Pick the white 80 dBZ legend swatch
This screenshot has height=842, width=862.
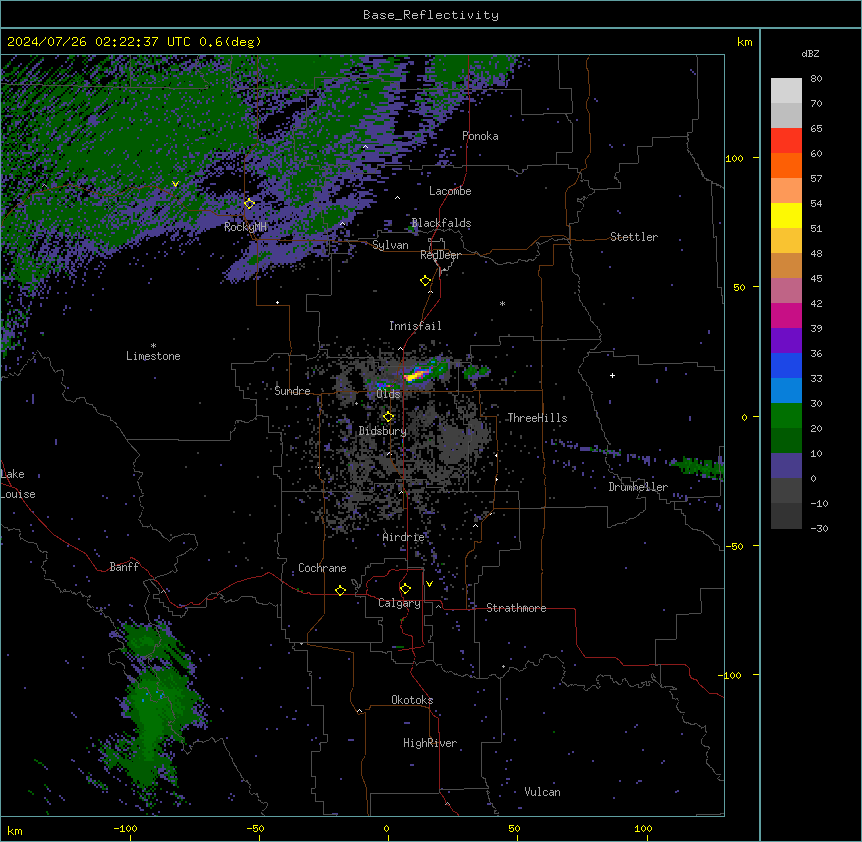click(x=786, y=91)
